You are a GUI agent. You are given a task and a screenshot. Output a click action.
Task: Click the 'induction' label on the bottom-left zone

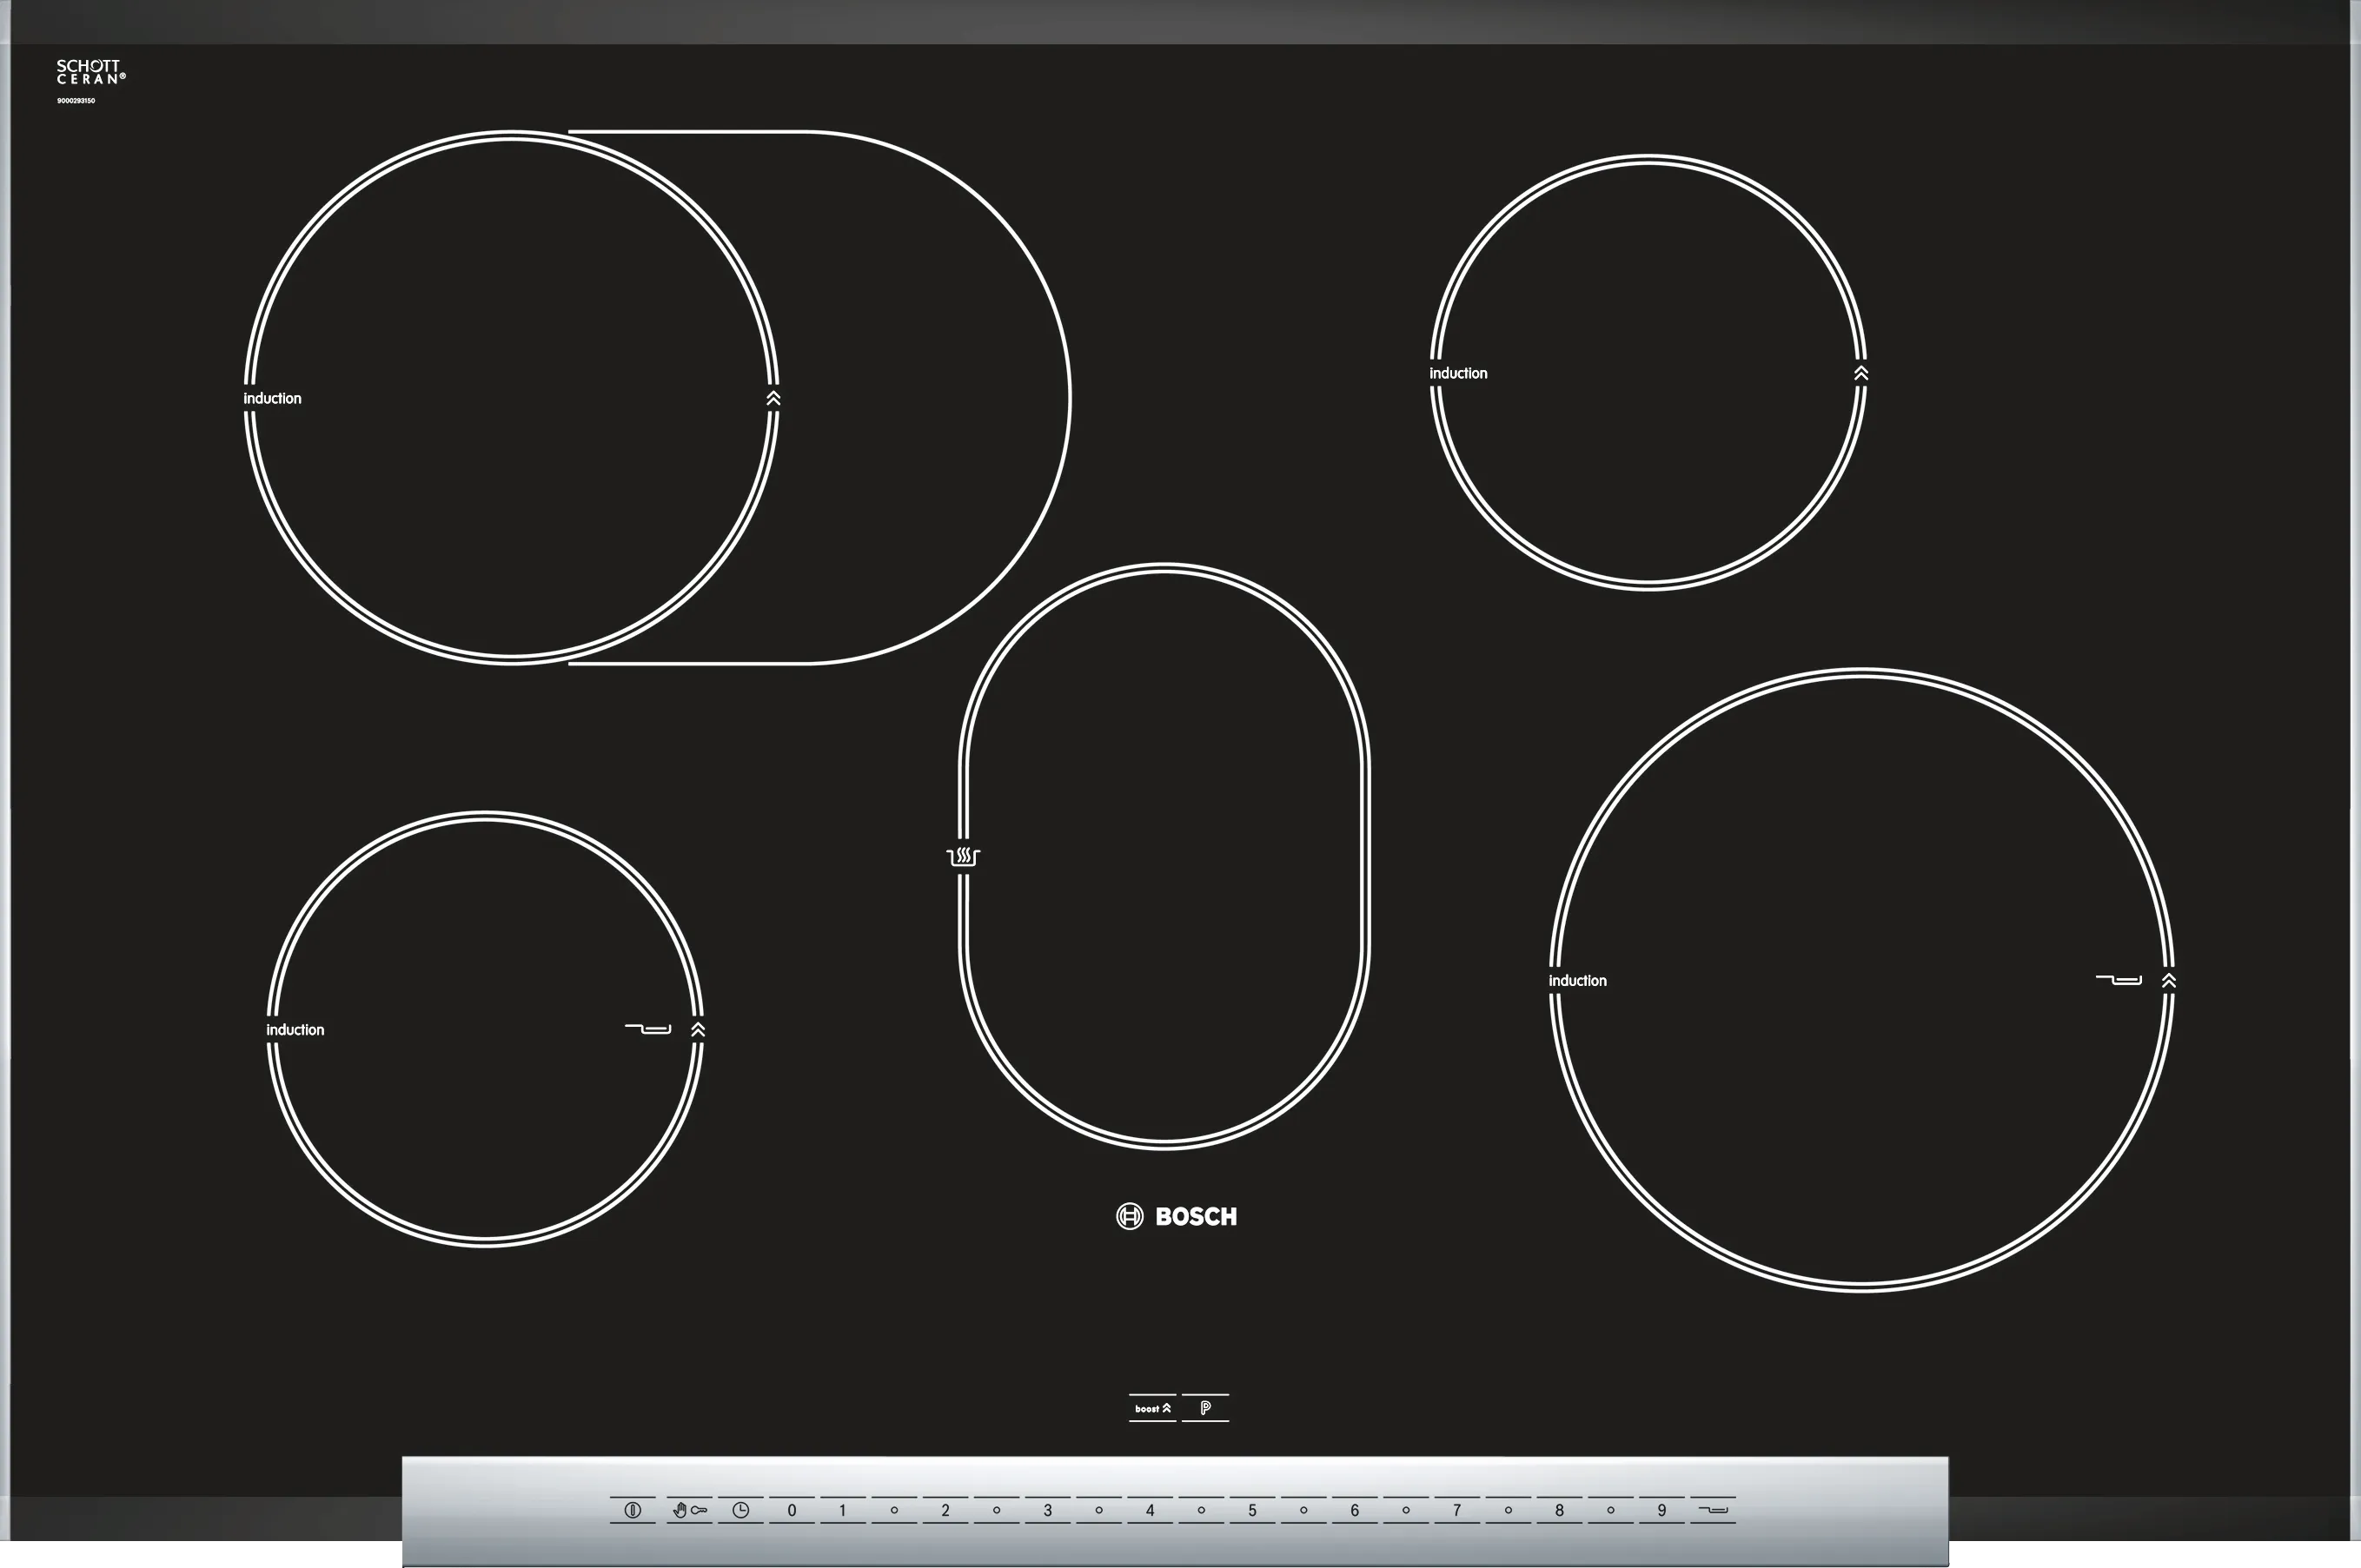295,1029
